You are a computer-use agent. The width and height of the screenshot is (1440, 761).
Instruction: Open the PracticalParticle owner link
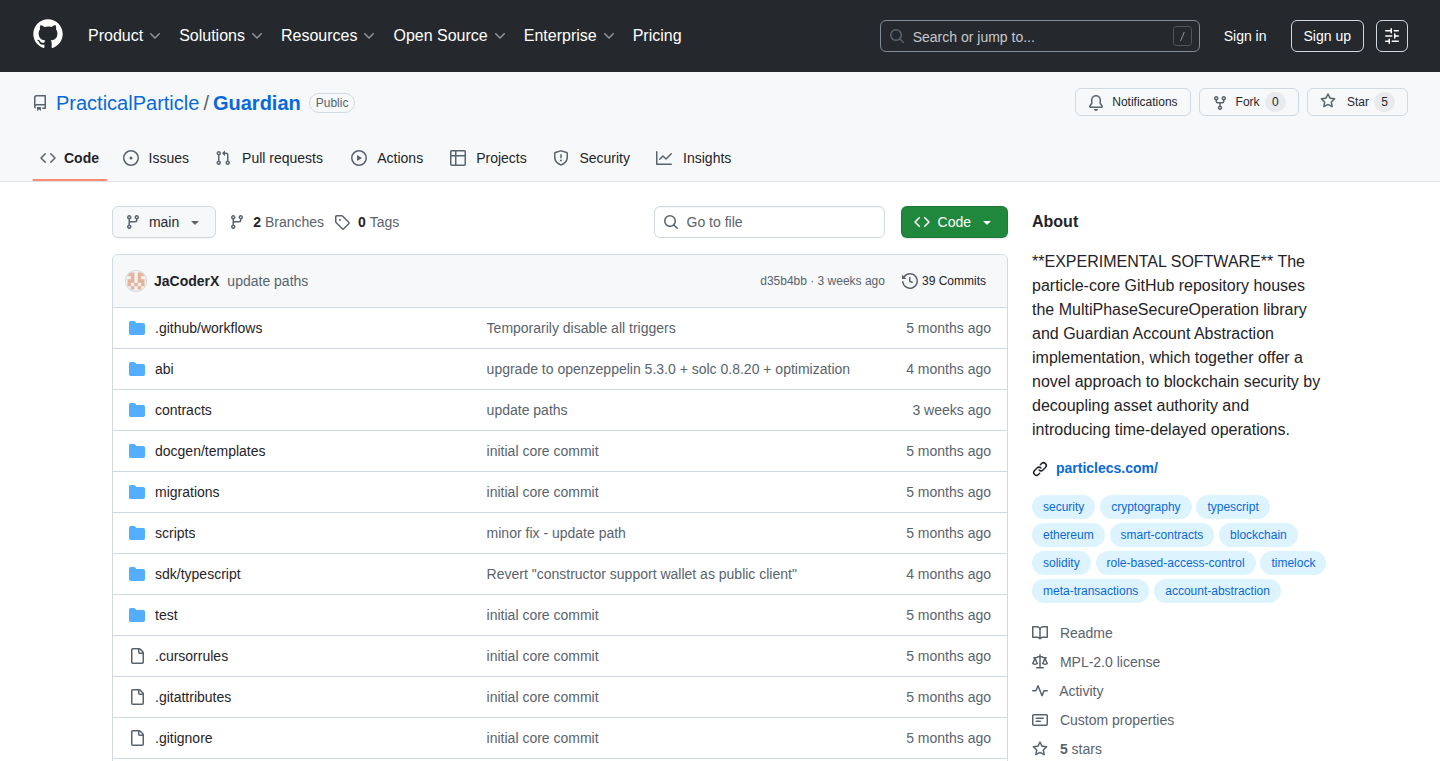pyautogui.click(x=128, y=103)
